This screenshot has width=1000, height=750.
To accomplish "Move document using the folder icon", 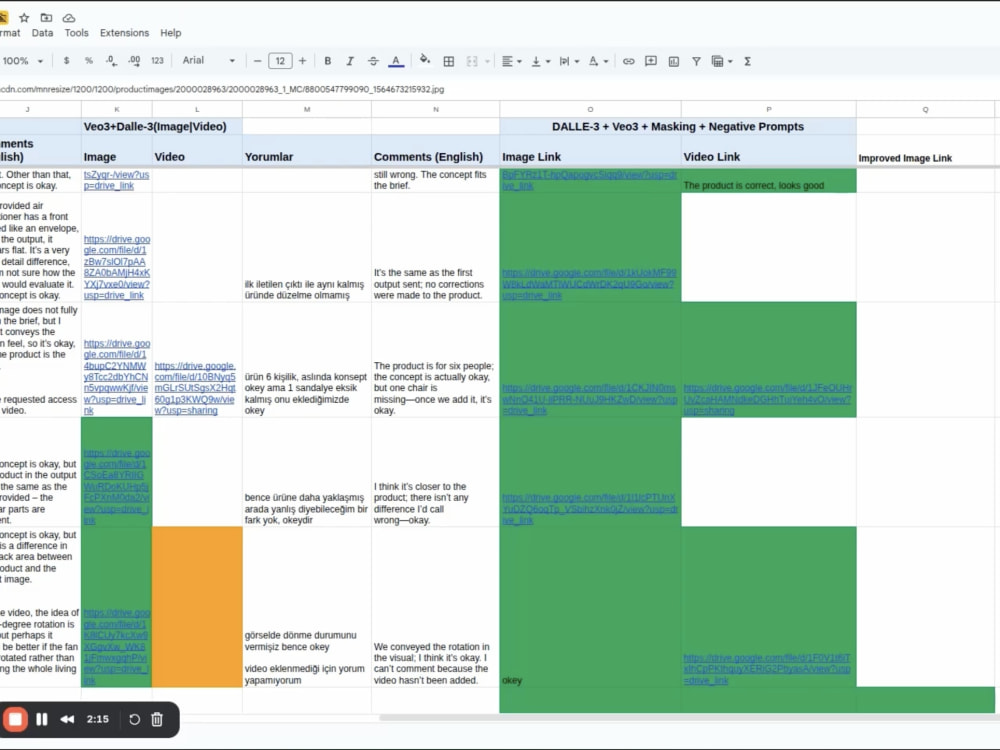I will click(46, 17).
